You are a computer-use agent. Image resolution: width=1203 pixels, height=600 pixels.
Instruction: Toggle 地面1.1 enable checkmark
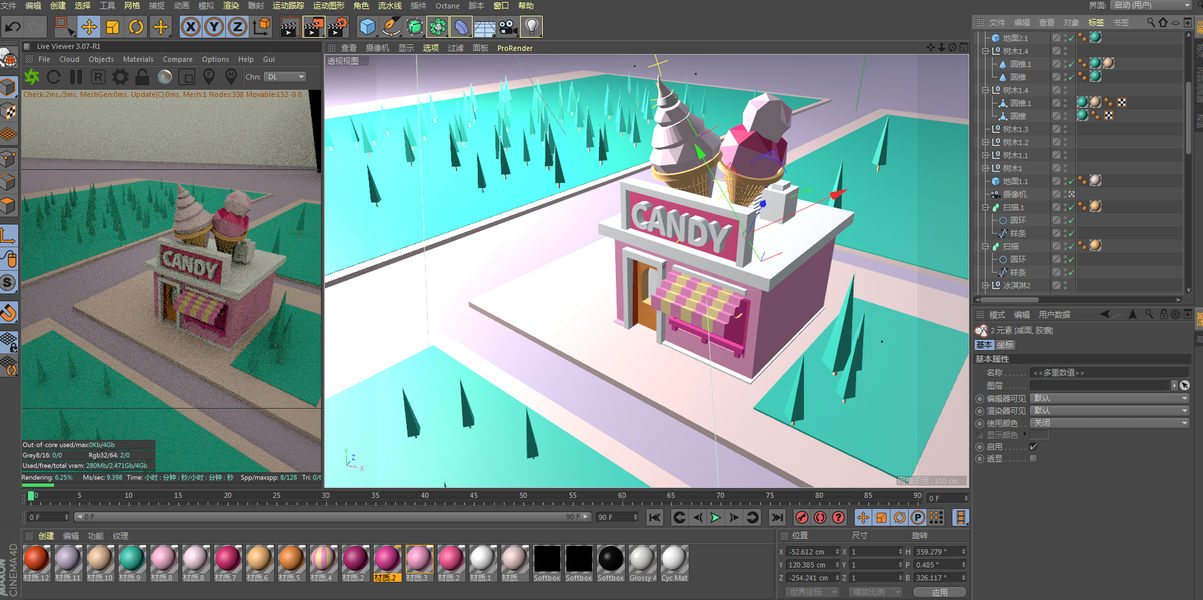(1069, 181)
